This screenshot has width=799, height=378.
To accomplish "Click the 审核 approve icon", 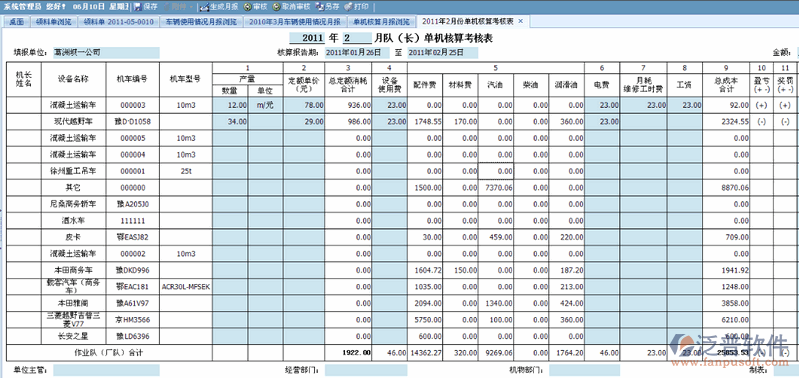I will [x=248, y=7].
